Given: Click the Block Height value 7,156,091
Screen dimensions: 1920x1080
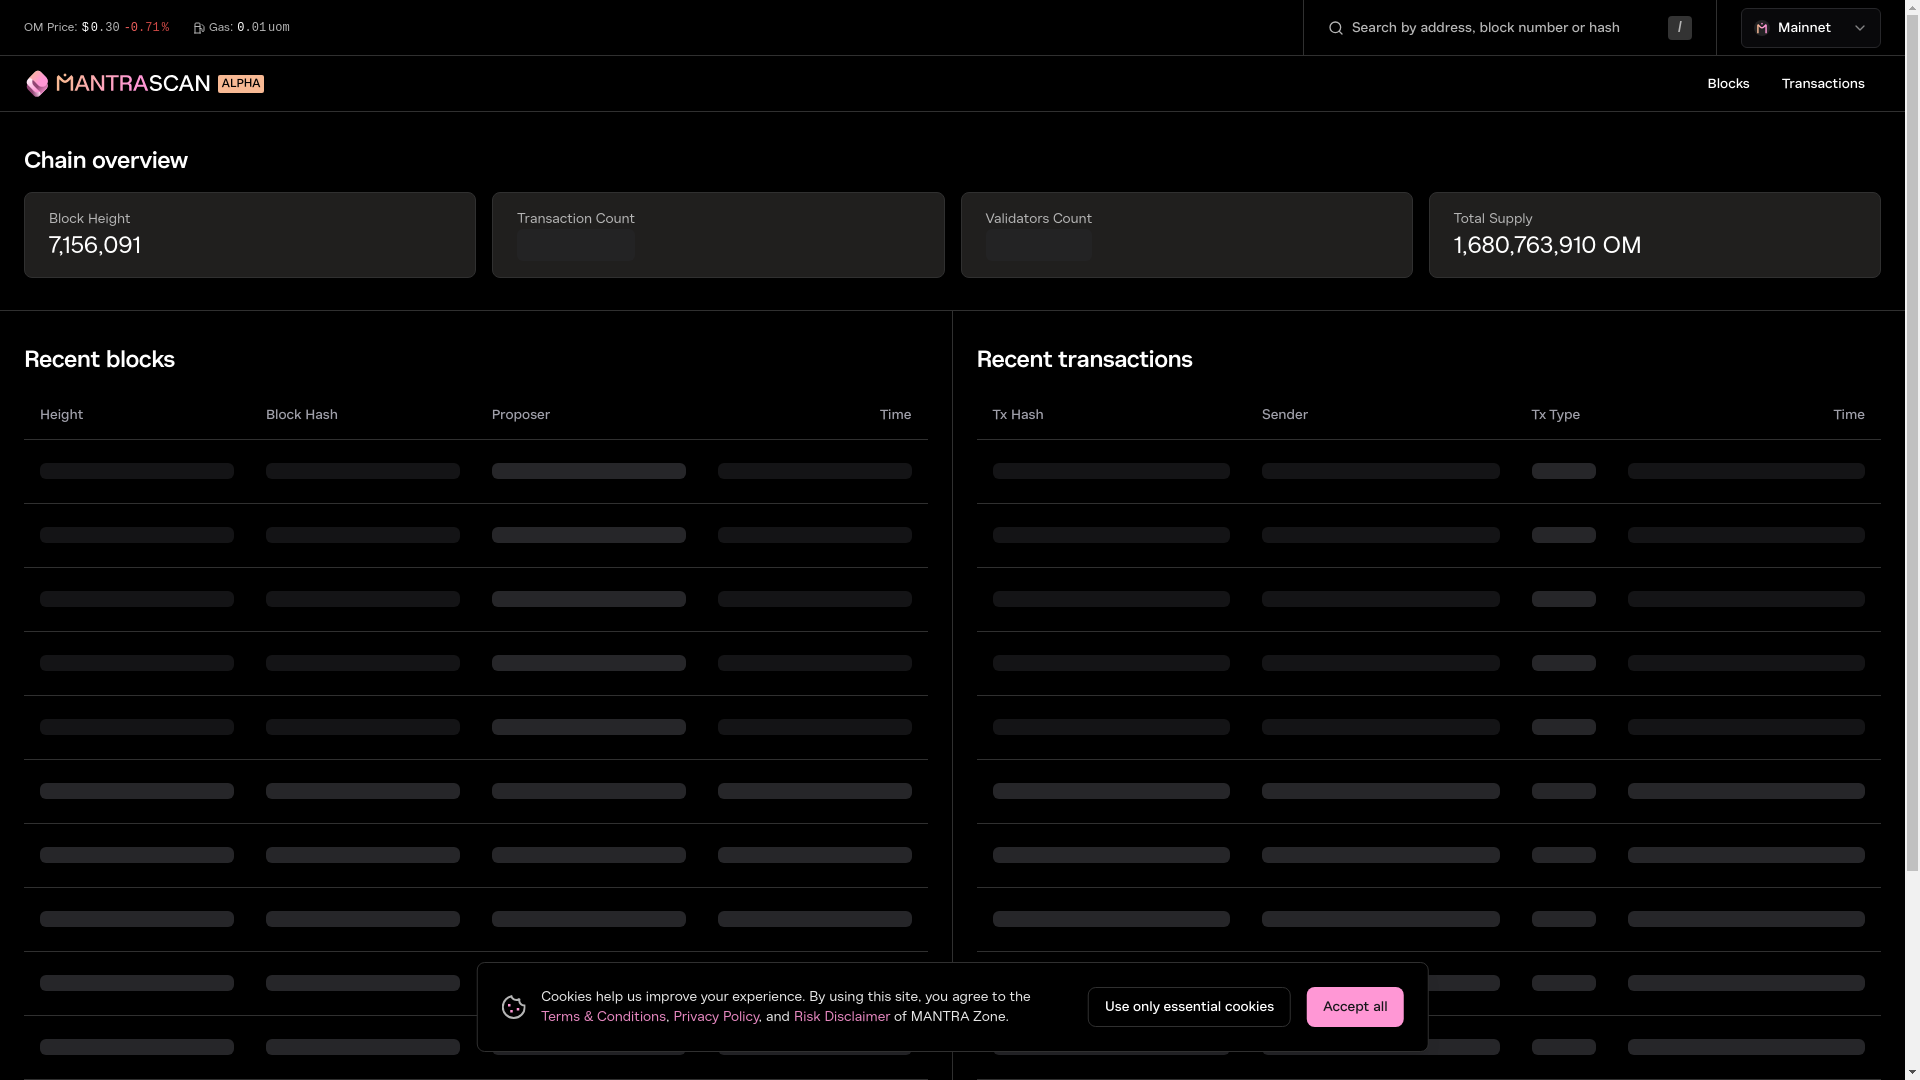Looking at the screenshot, I should point(95,245).
